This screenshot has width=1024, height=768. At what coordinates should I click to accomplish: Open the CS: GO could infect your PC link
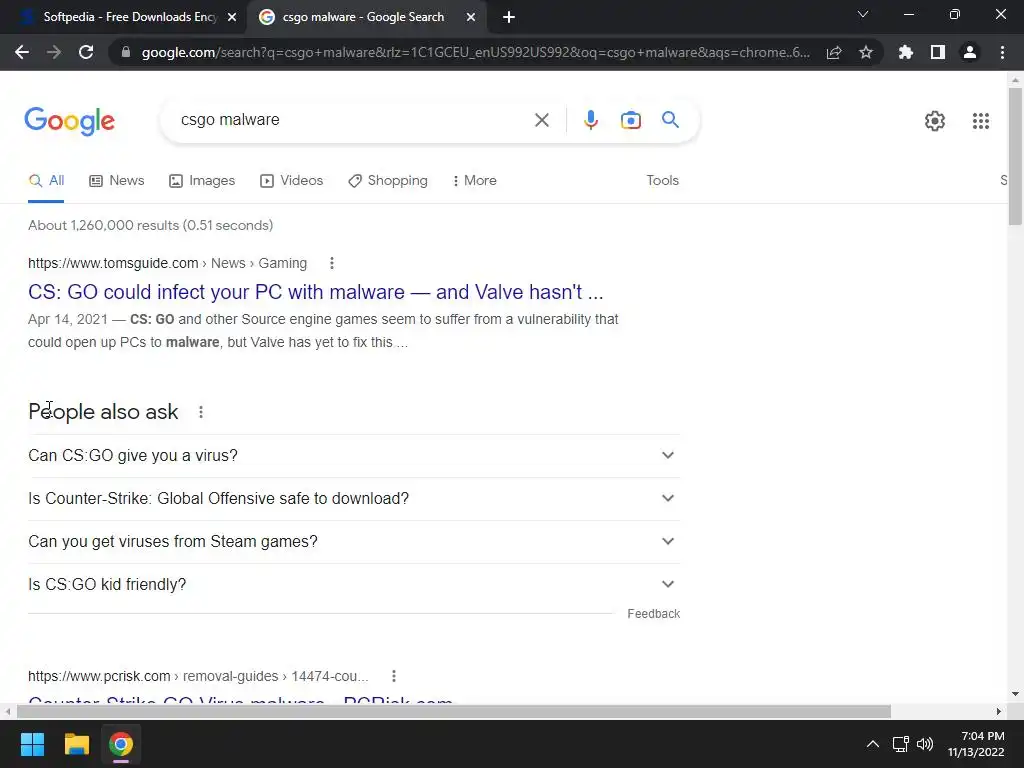[x=315, y=292]
